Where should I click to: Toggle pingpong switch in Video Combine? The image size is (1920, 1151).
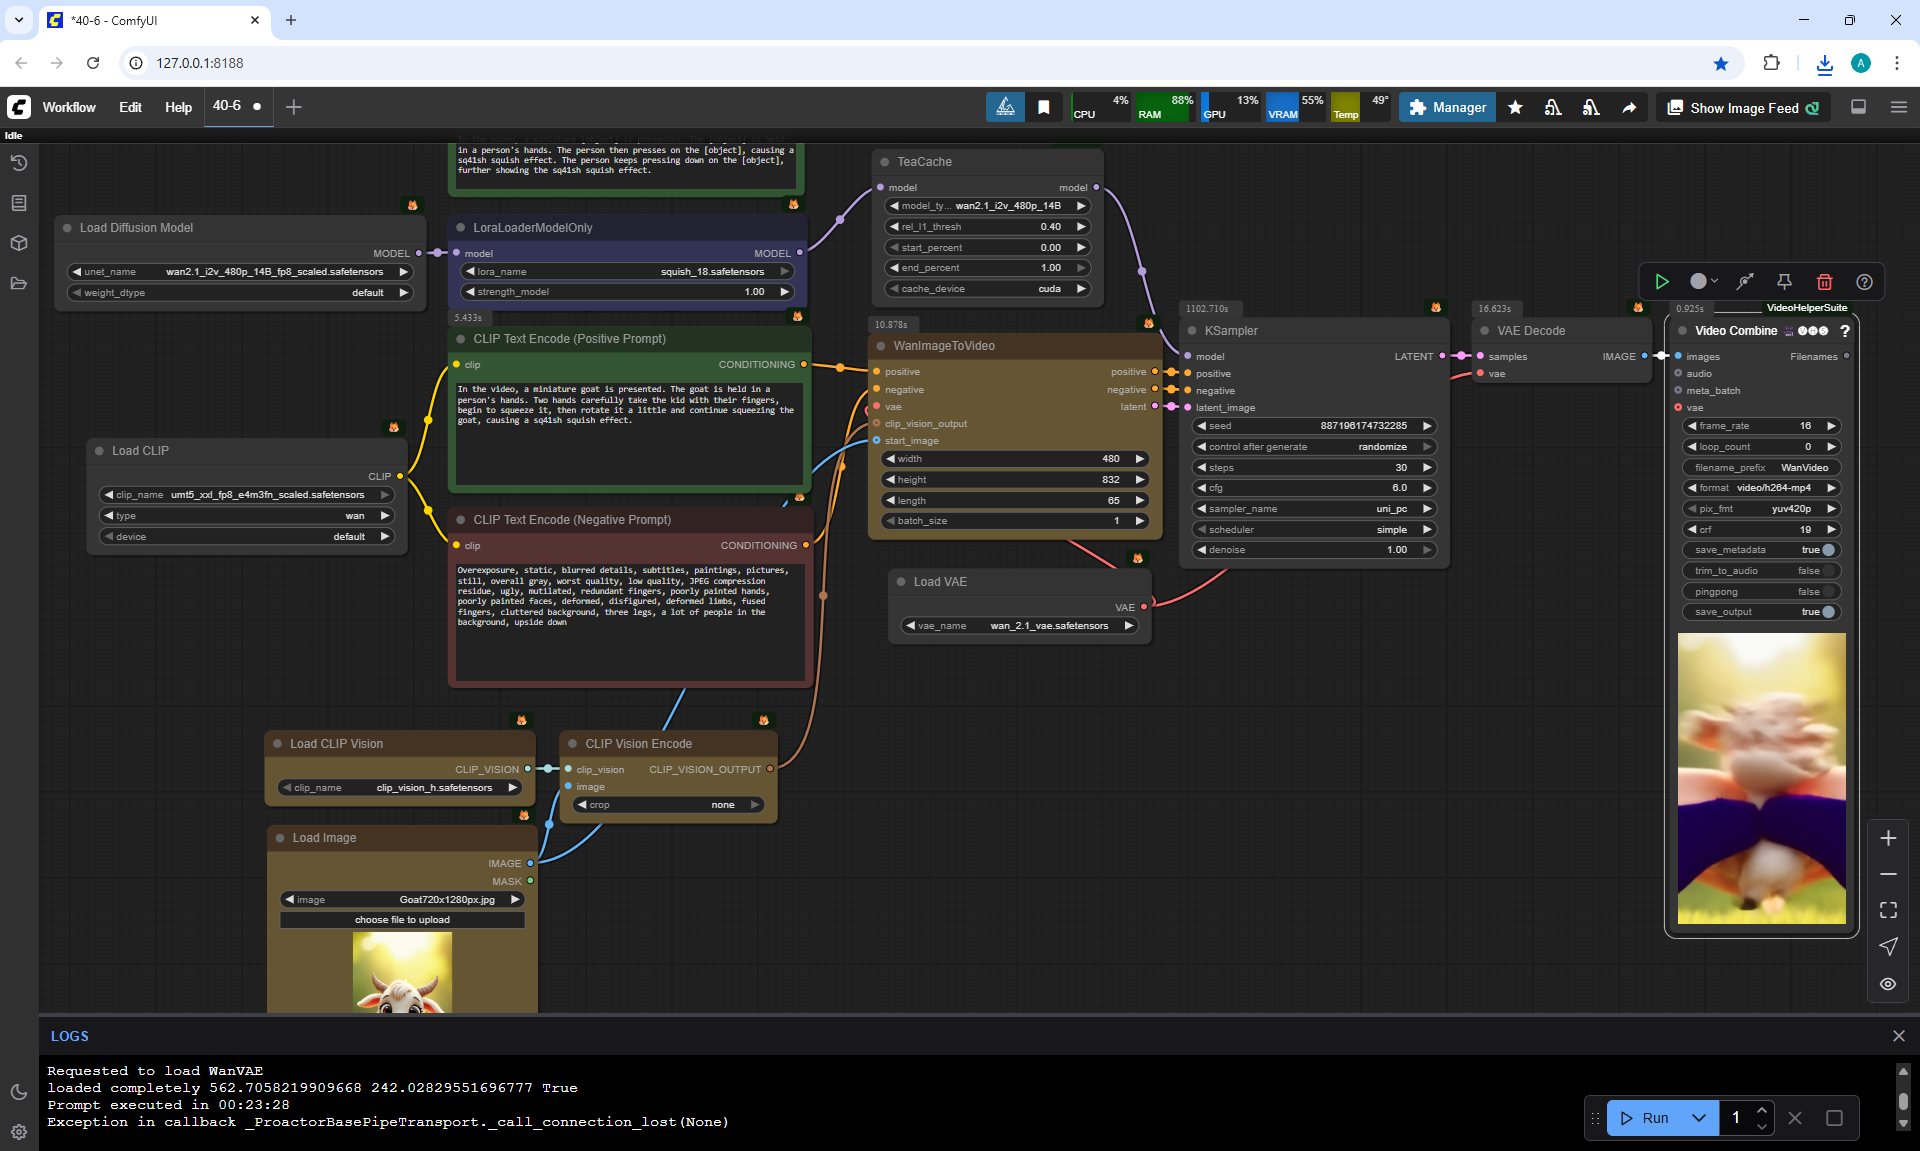coord(1828,592)
